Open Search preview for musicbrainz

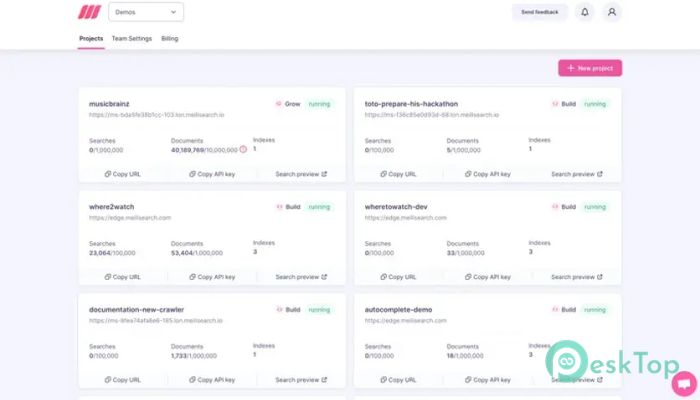pyautogui.click(x=301, y=174)
